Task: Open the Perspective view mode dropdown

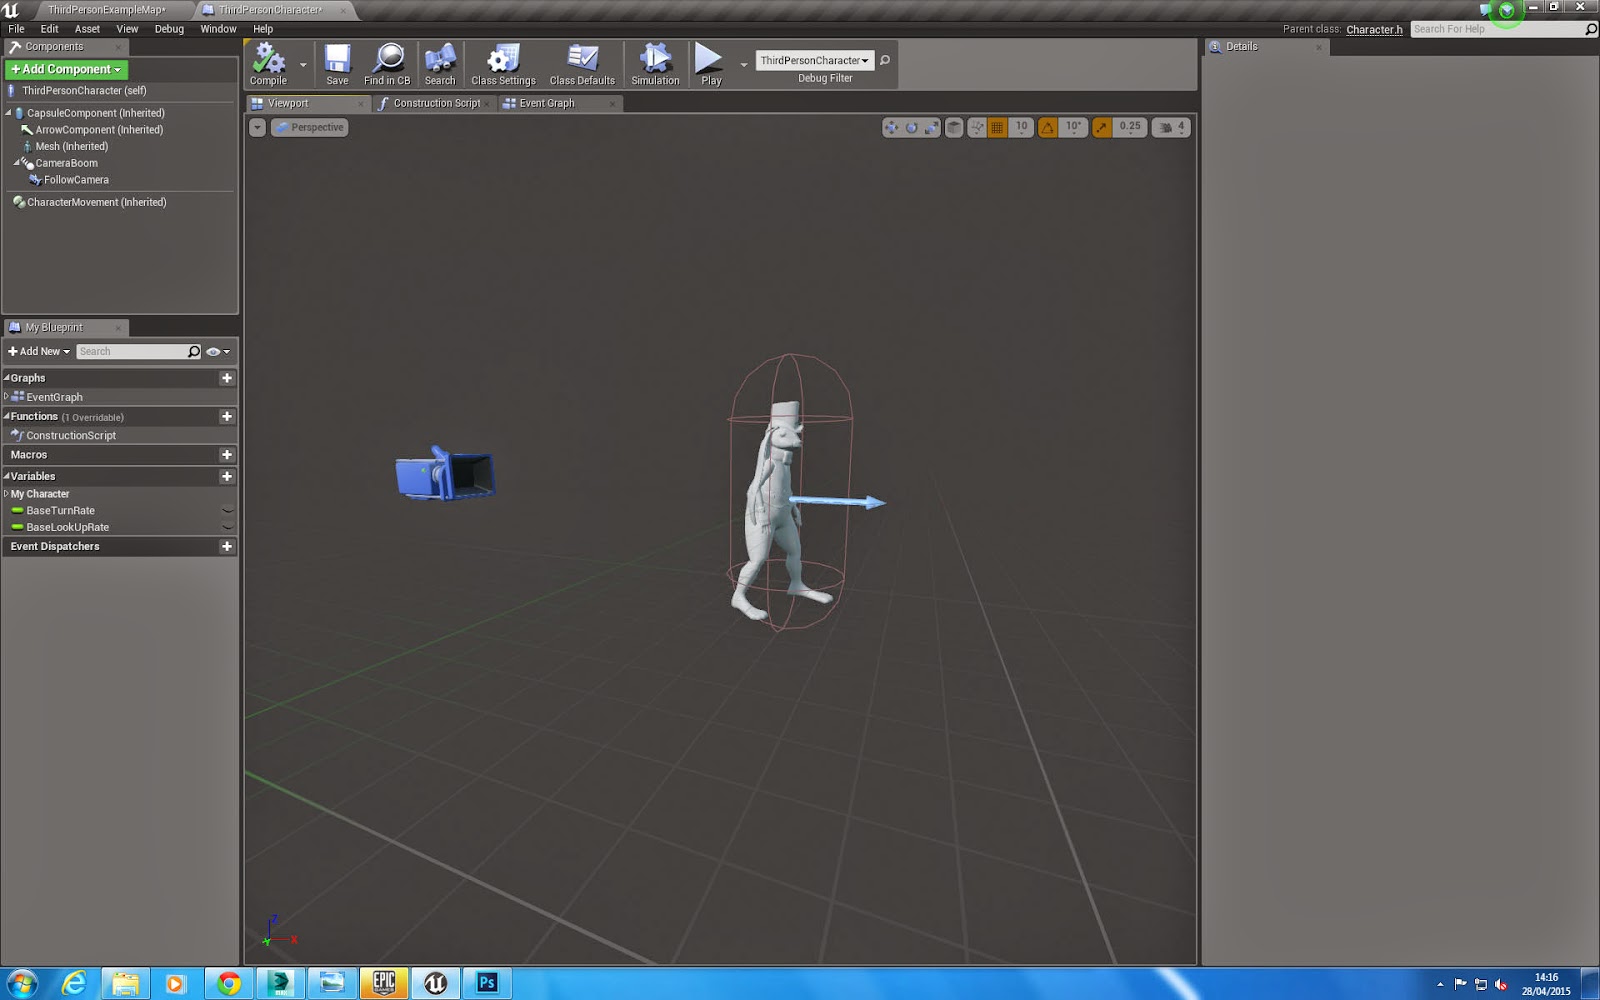Action: (309, 127)
